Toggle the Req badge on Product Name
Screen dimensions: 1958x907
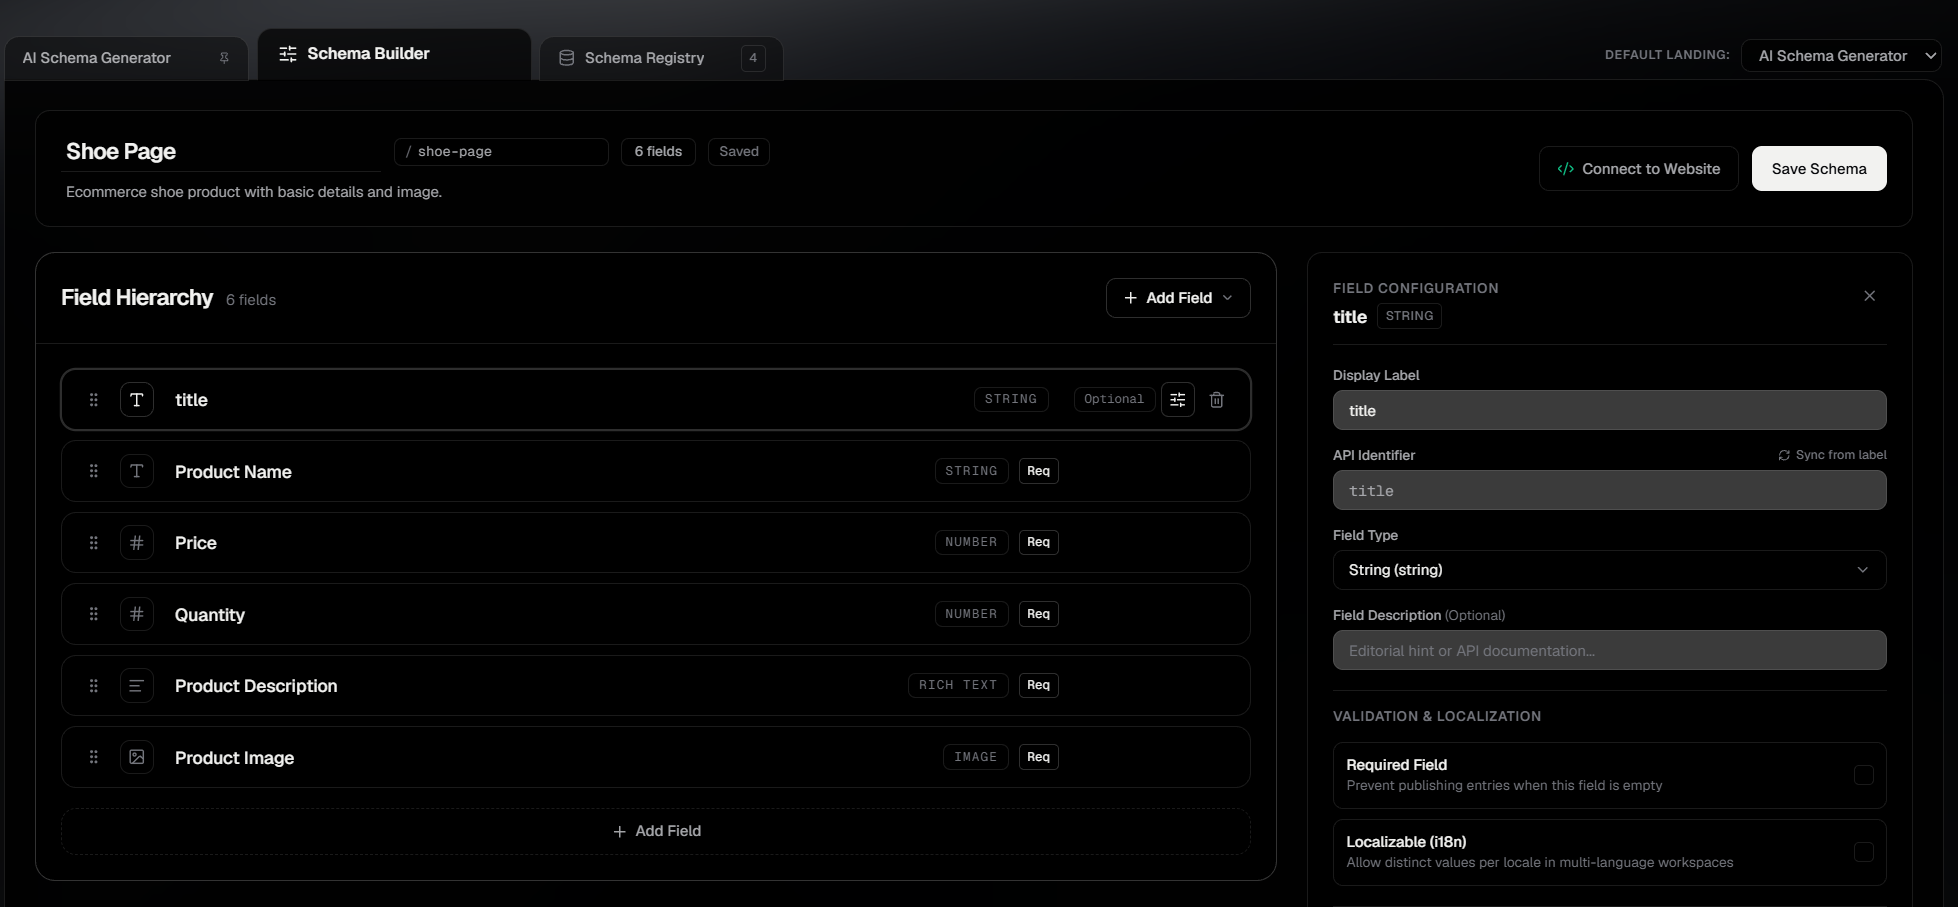[1039, 471]
